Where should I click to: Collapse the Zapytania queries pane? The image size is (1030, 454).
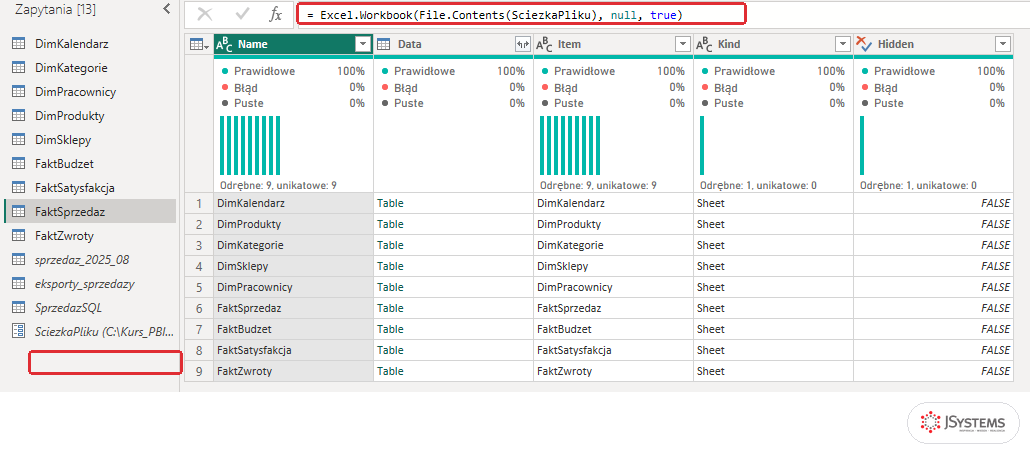pyautogui.click(x=166, y=9)
